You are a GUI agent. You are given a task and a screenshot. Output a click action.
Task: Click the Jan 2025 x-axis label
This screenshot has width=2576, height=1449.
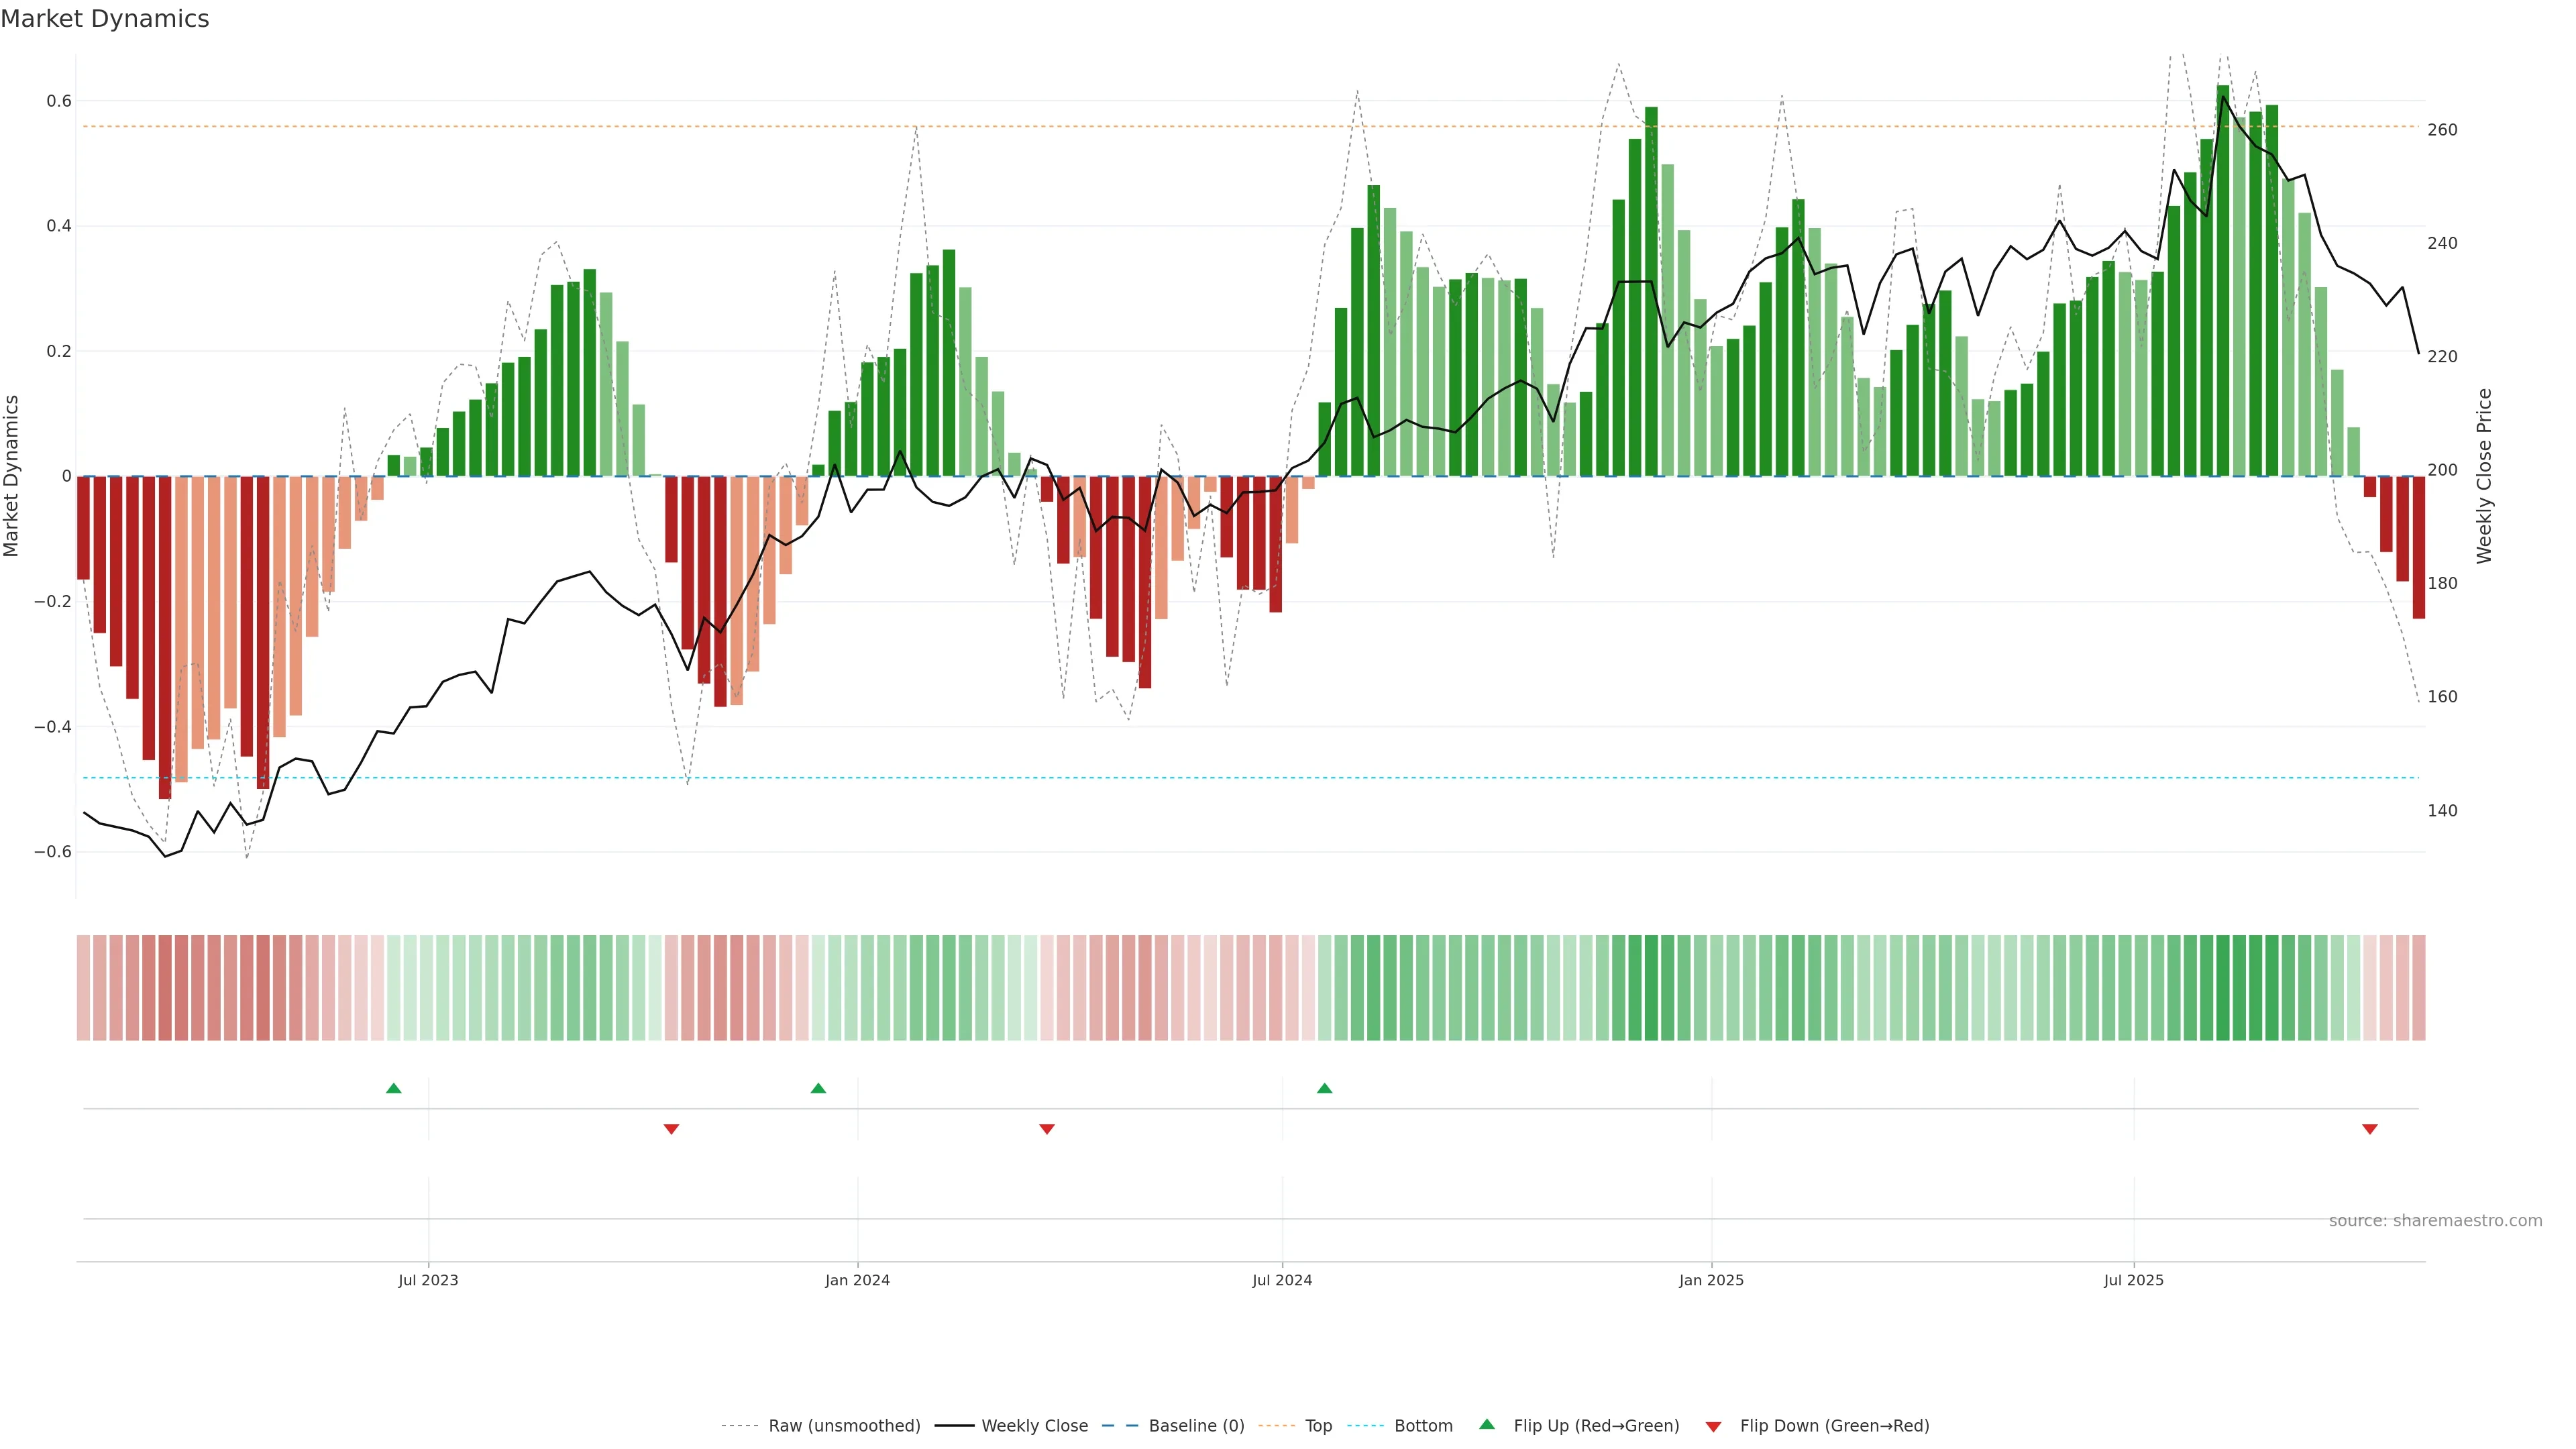pos(1711,1280)
